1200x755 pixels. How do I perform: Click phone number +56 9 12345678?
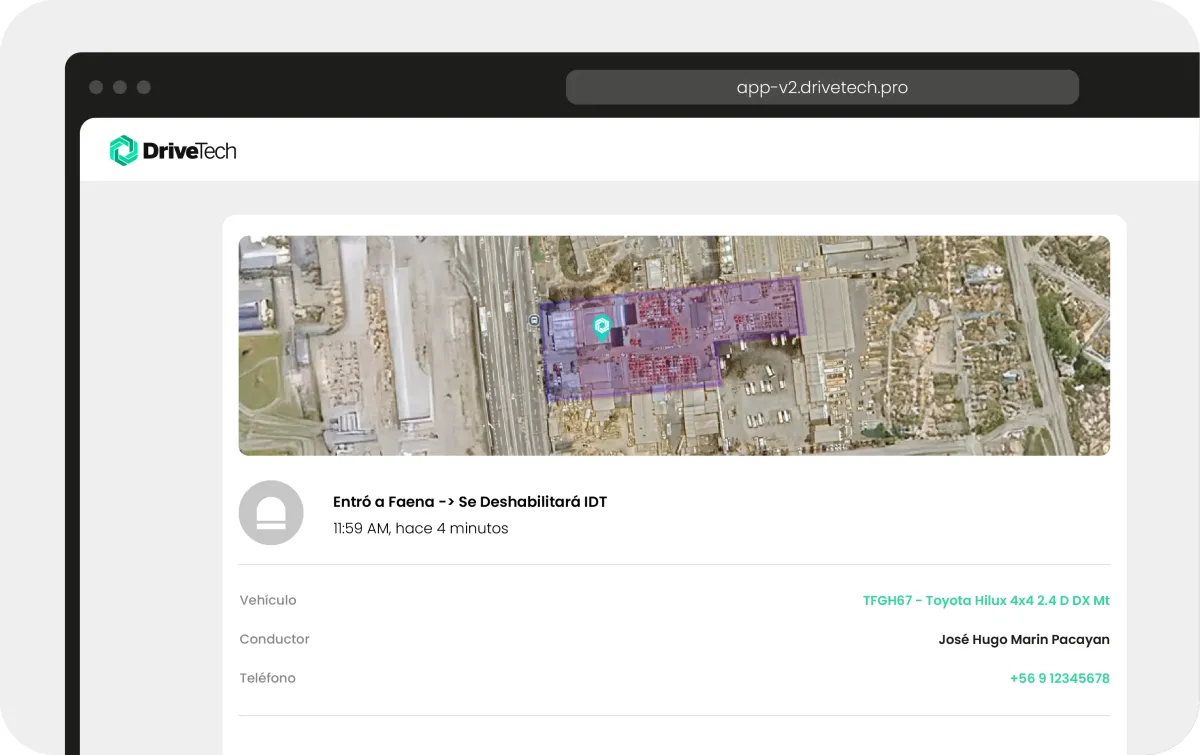[1059, 678]
